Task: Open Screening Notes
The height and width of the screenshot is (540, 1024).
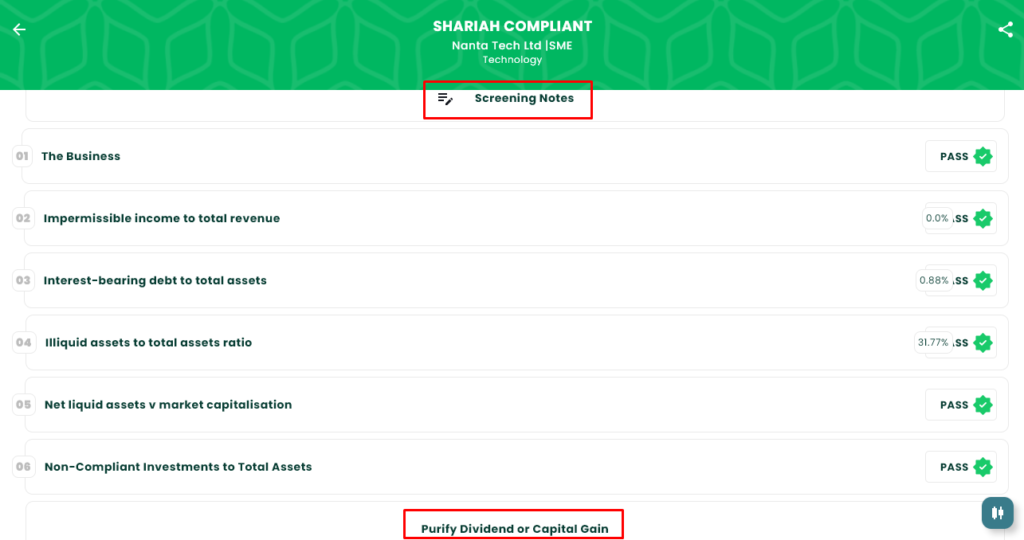Action: pos(524,99)
